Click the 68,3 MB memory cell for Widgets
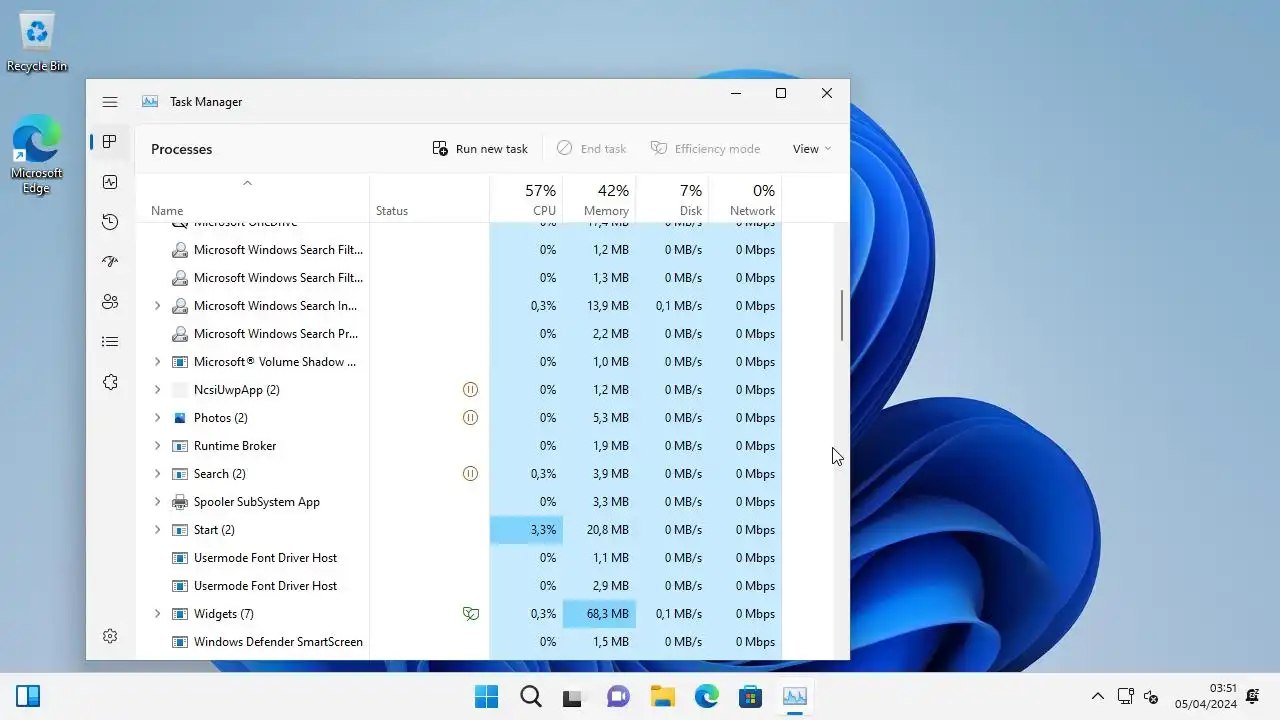 (x=599, y=614)
